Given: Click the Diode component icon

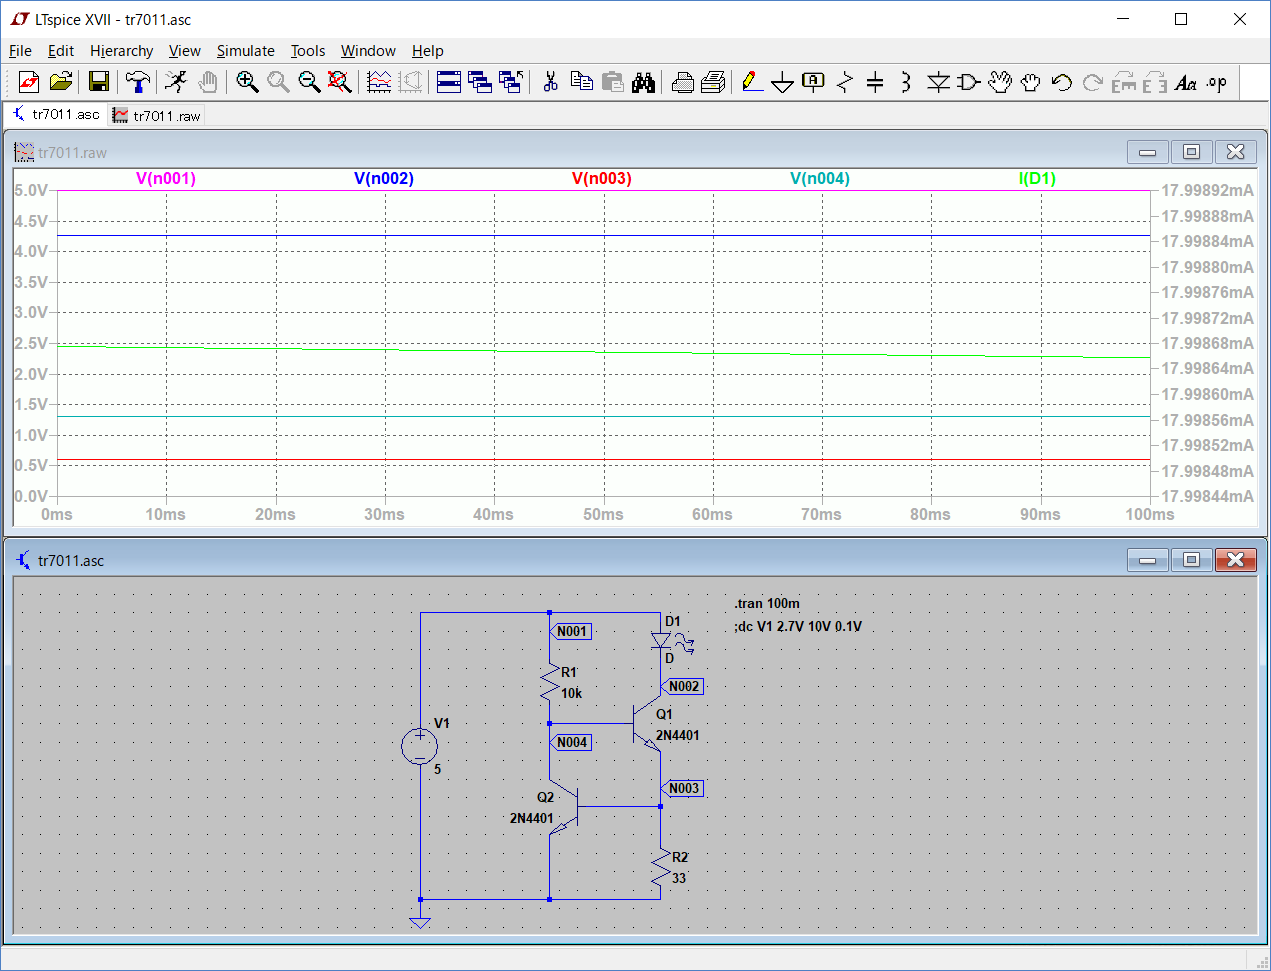Looking at the screenshot, I should (x=937, y=82).
